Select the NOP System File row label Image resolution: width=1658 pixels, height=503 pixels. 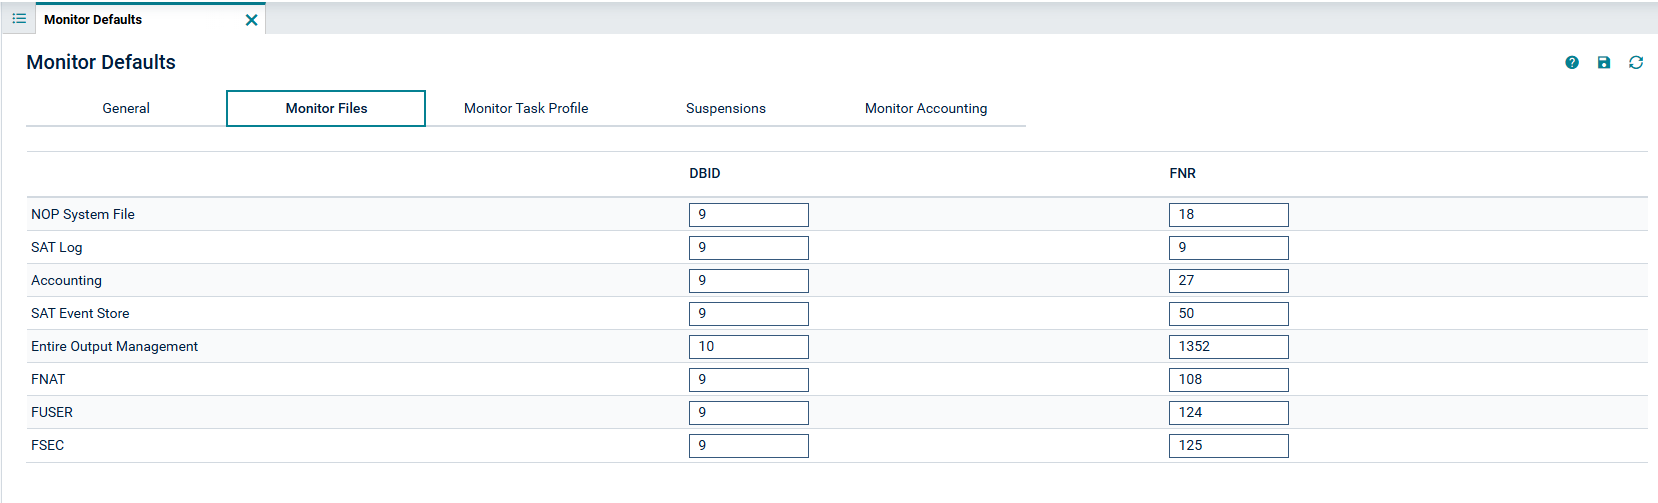point(83,214)
